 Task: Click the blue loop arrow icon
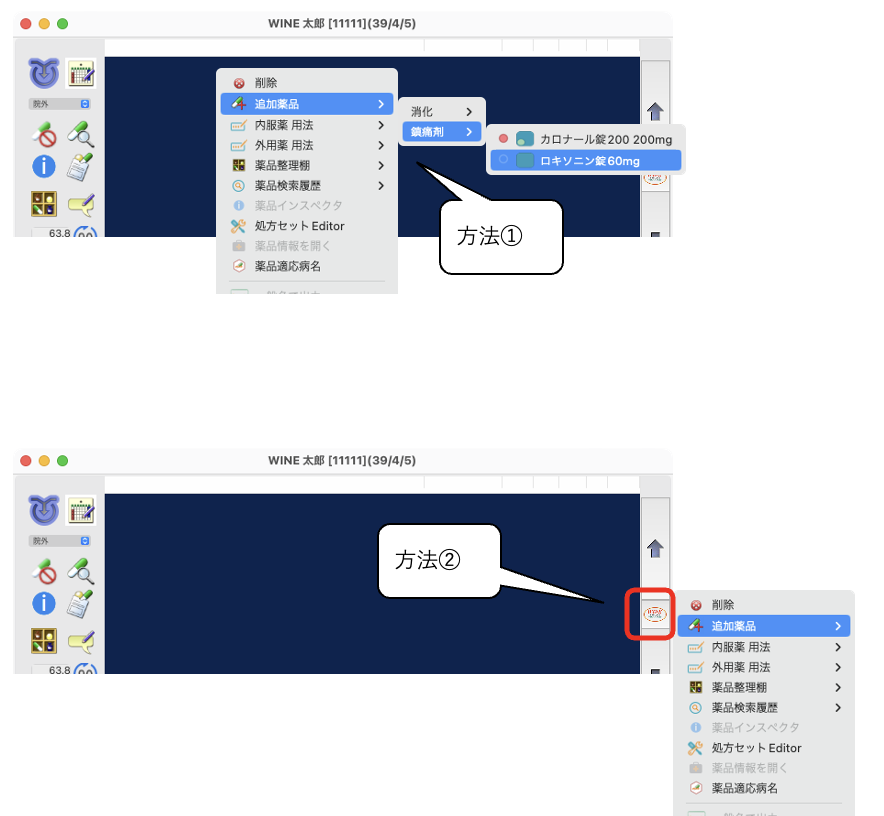(43, 72)
